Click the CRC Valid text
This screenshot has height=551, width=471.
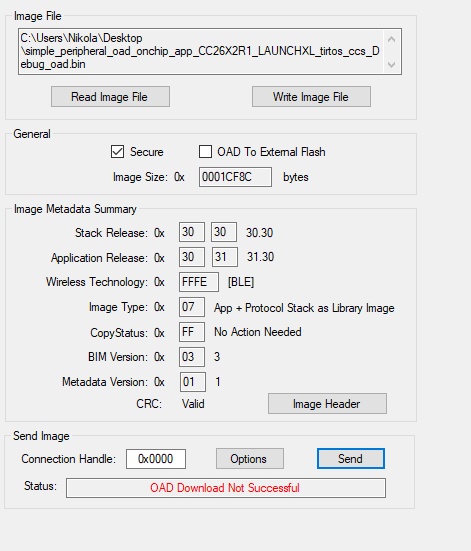[x=193, y=404]
